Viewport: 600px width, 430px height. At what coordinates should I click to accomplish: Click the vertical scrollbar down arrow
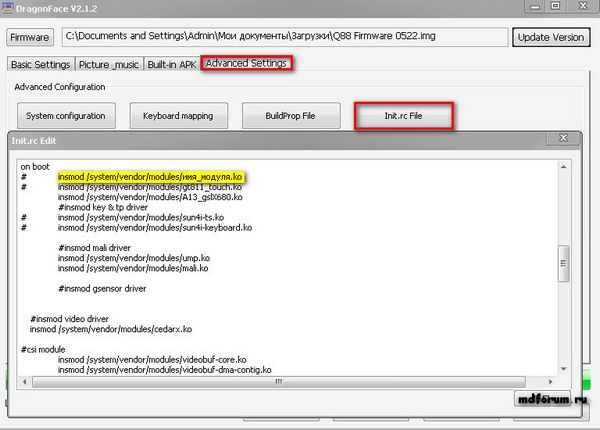[563, 369]
